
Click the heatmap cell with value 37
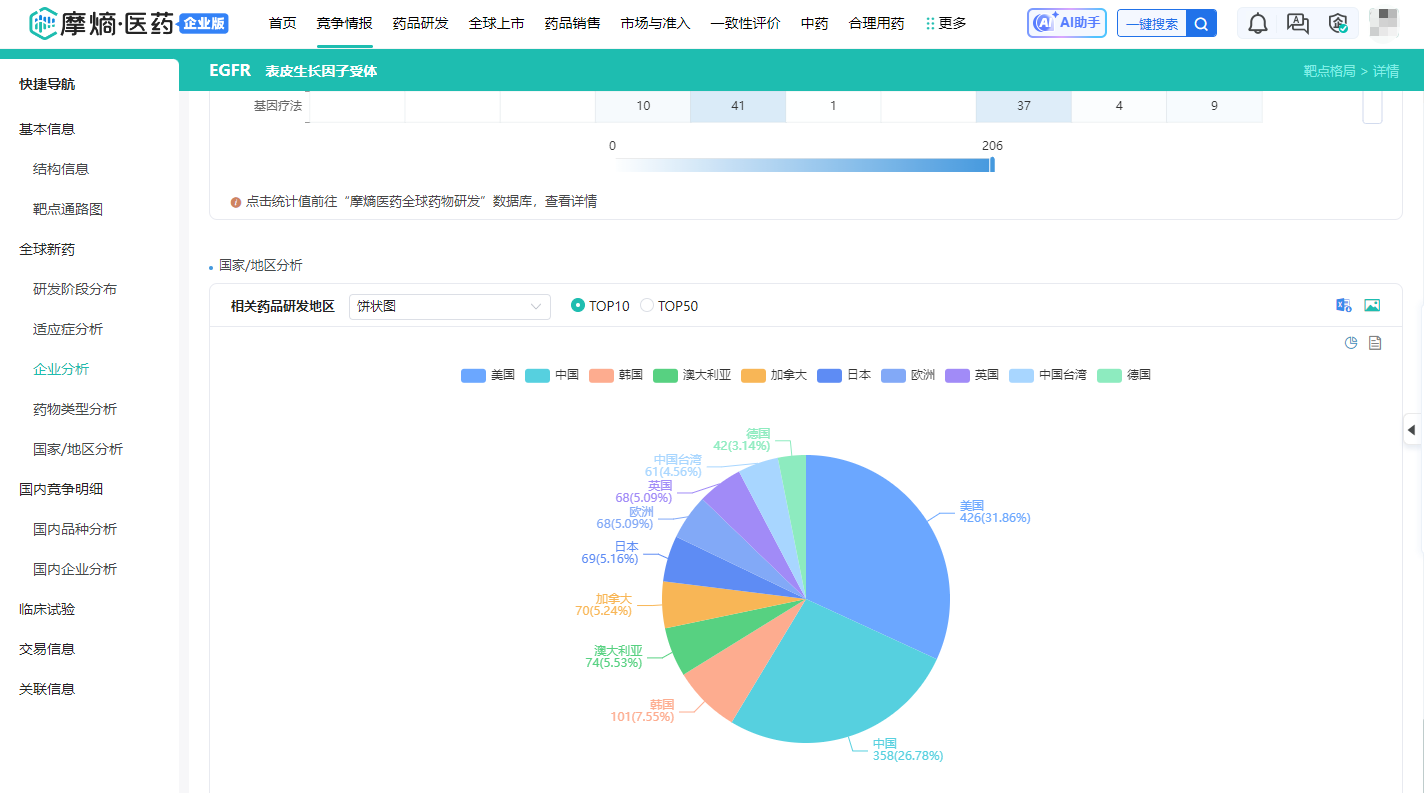1024,106
